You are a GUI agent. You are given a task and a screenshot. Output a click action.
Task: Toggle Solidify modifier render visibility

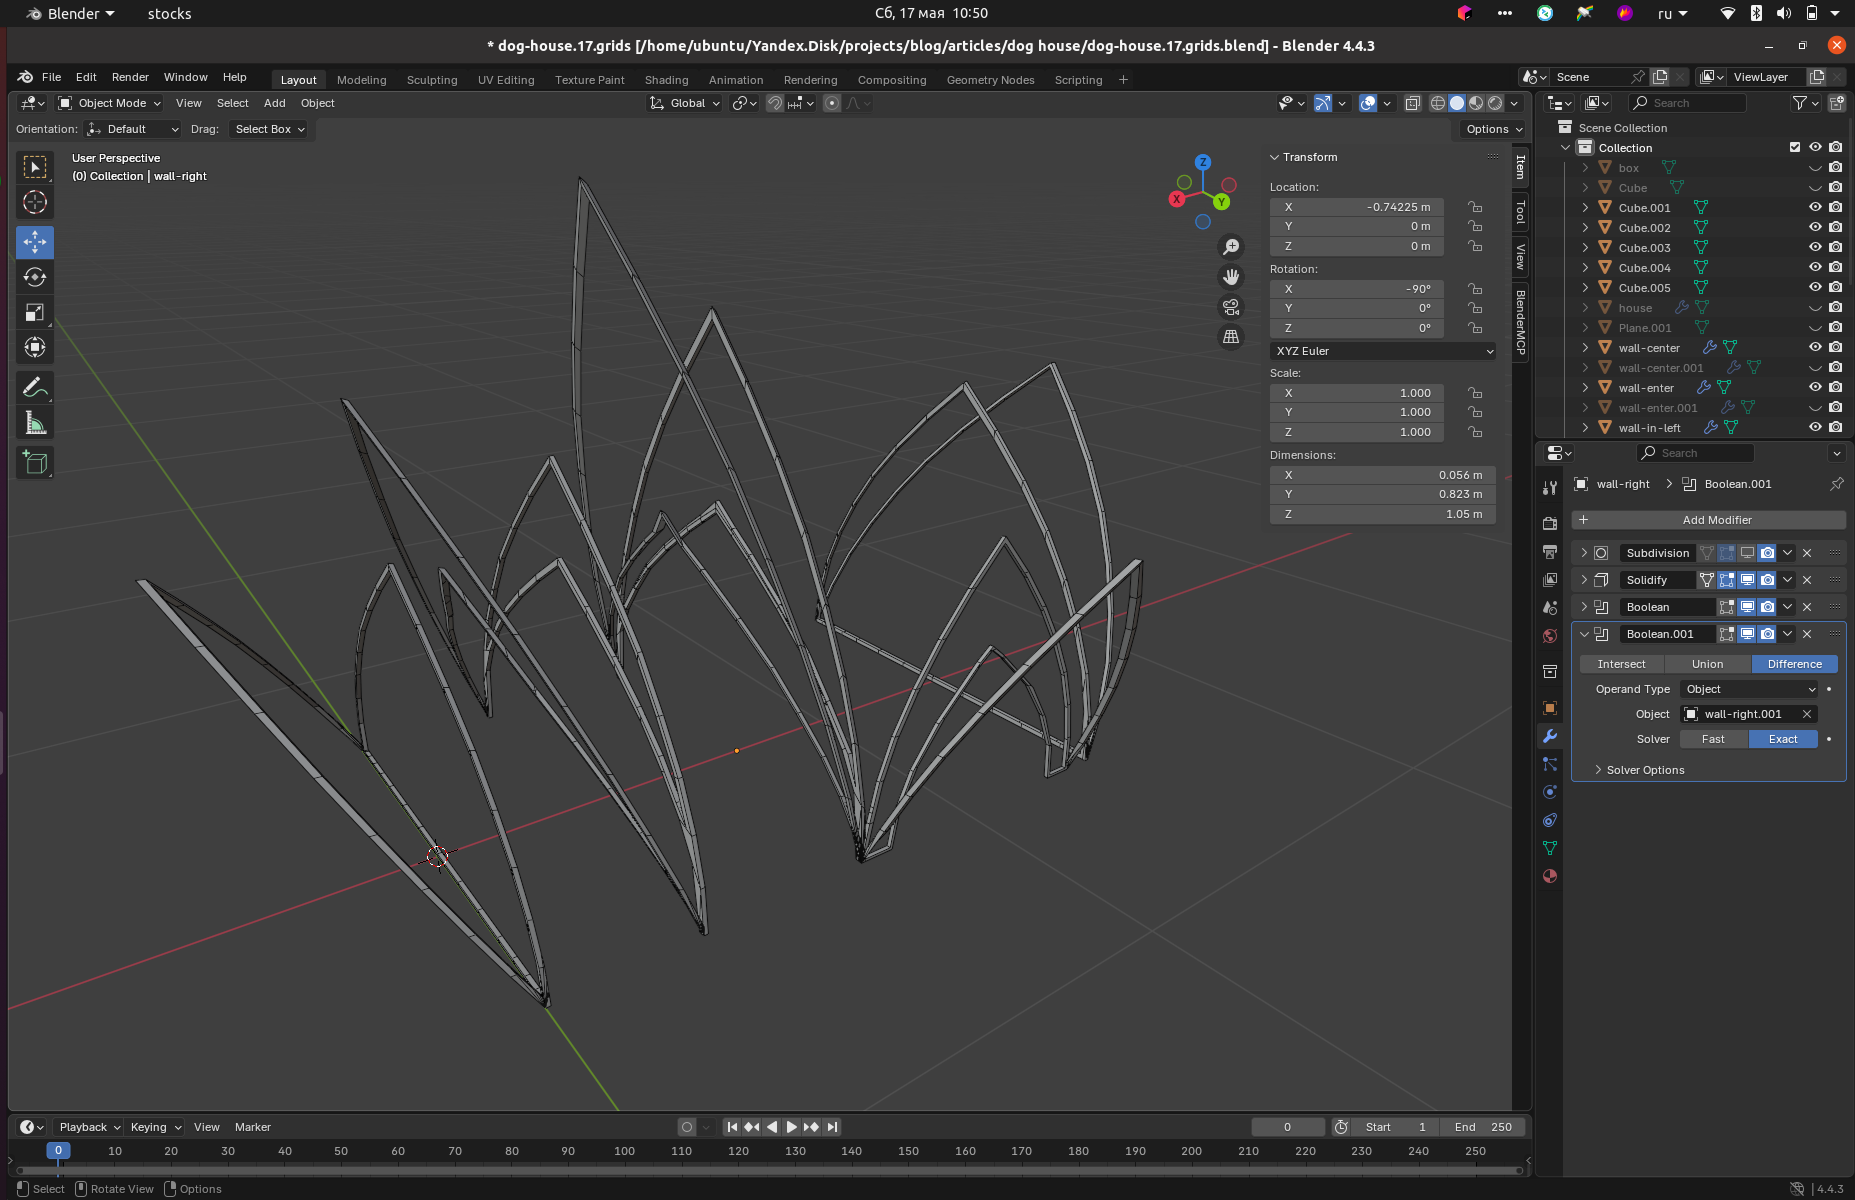click(x=1767, y=580)
